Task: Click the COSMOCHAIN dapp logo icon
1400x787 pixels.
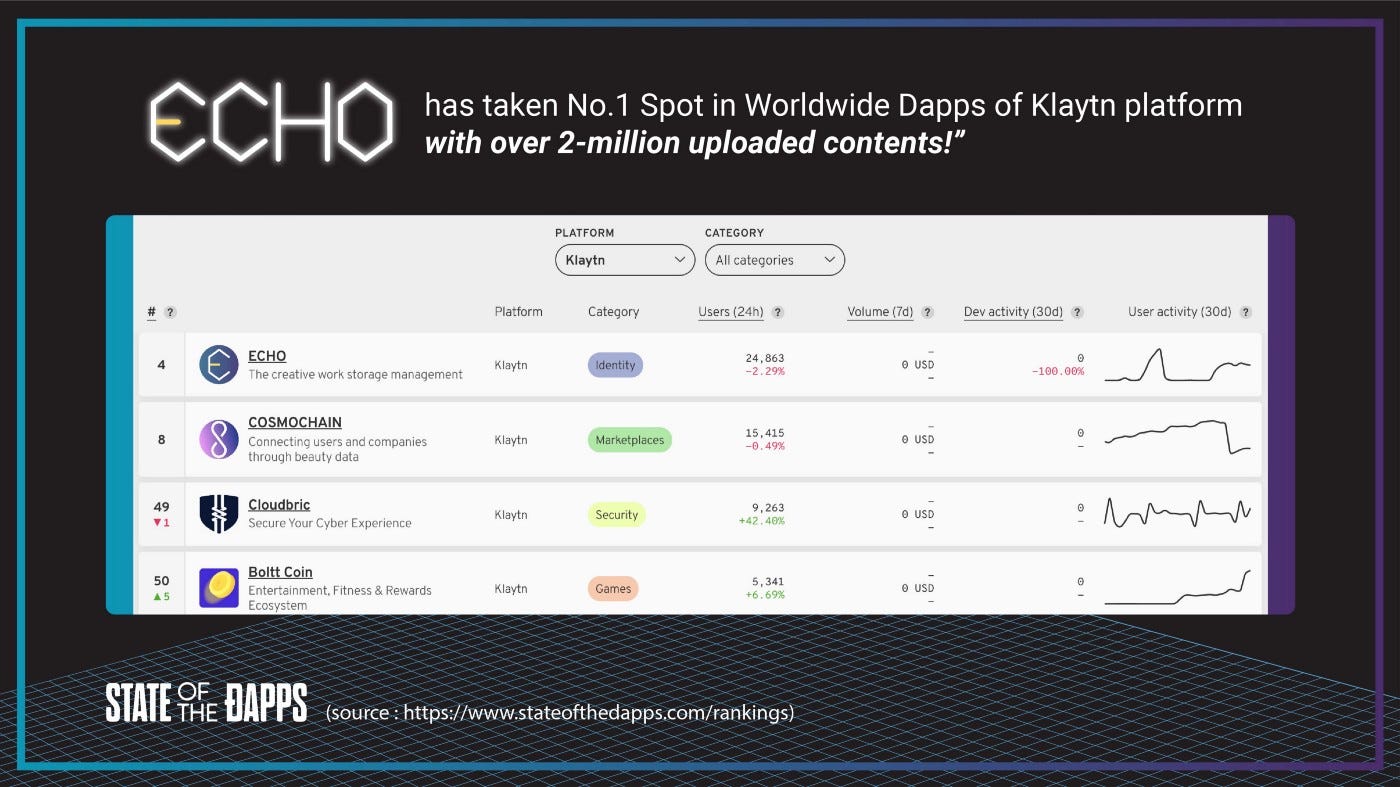Action: (x=218, y=440)
